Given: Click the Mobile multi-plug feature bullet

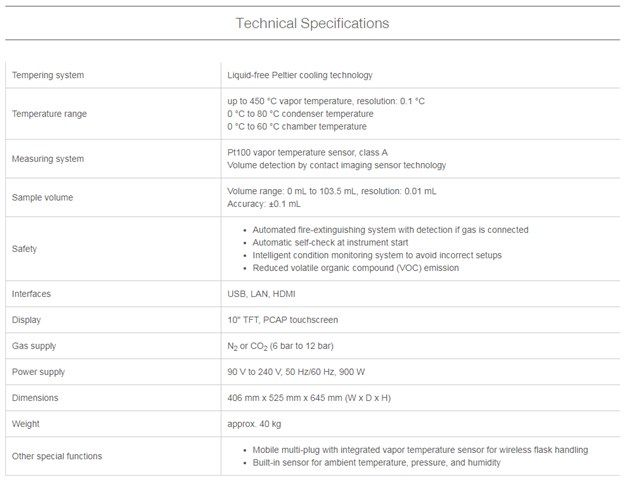Looking at the screenshot, I should coord(420,450).
